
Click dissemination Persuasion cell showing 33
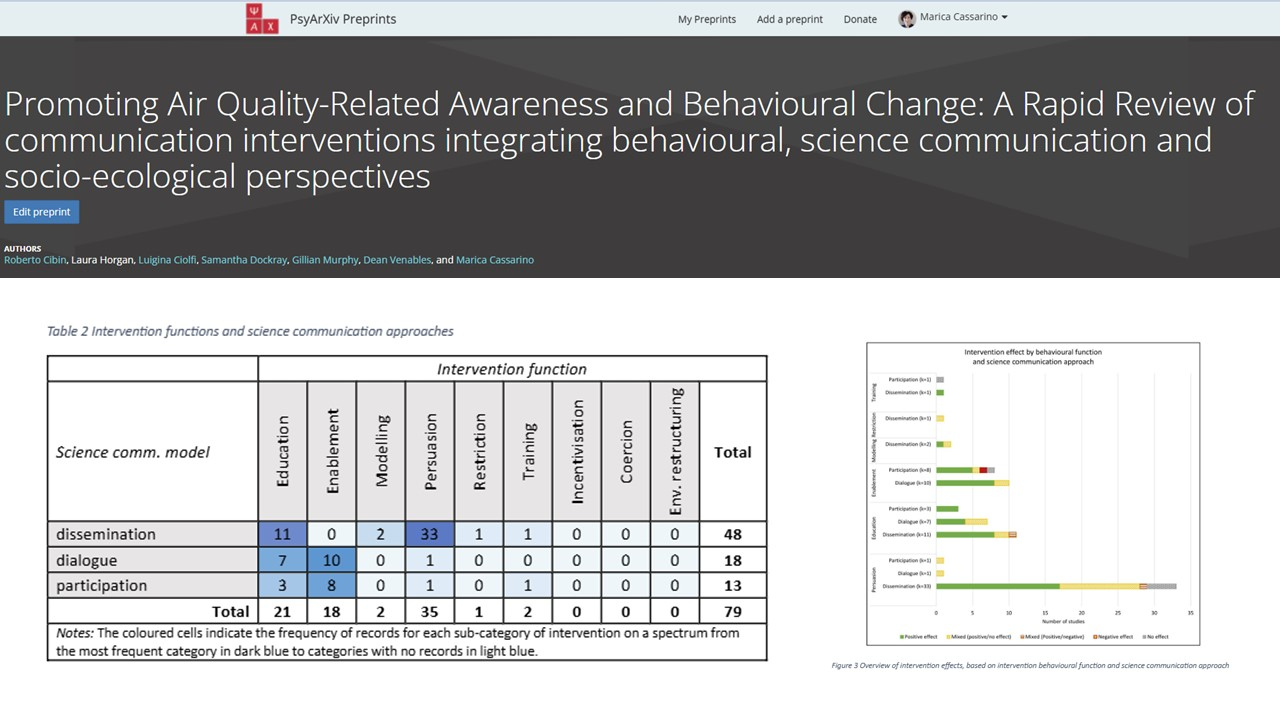point(430,535)
